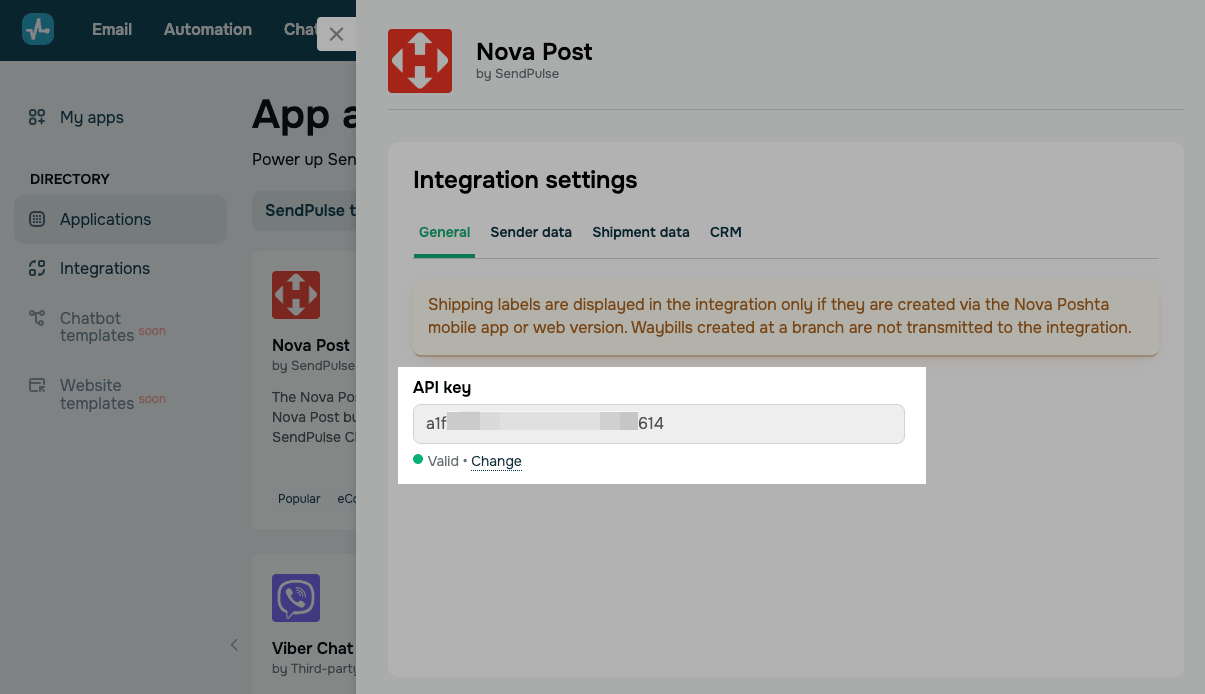Click the Change link under API key
This screenshot has height=694, width=1205.
pyautogui.click(x=496, y=461)
